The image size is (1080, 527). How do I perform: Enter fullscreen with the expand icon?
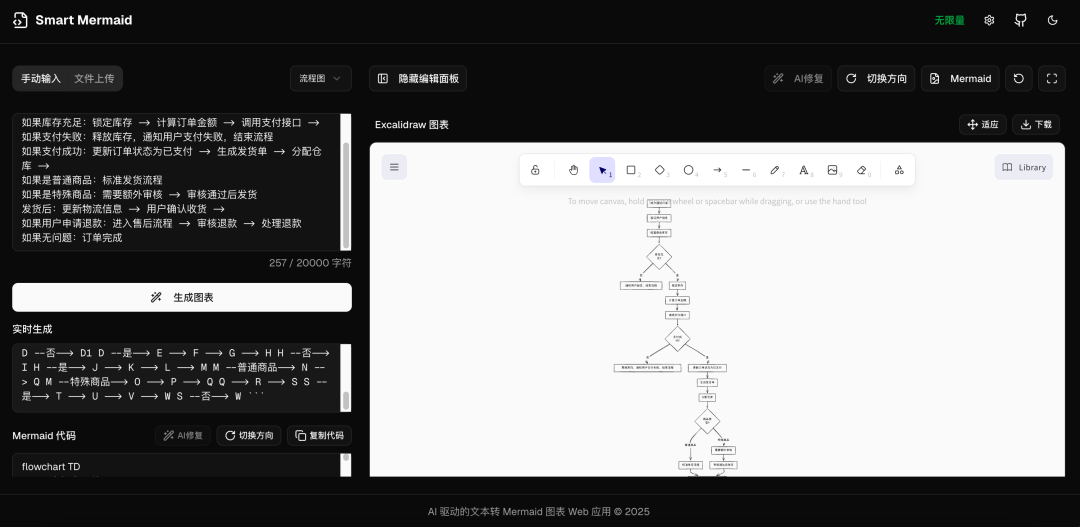tap(1052, 79)
